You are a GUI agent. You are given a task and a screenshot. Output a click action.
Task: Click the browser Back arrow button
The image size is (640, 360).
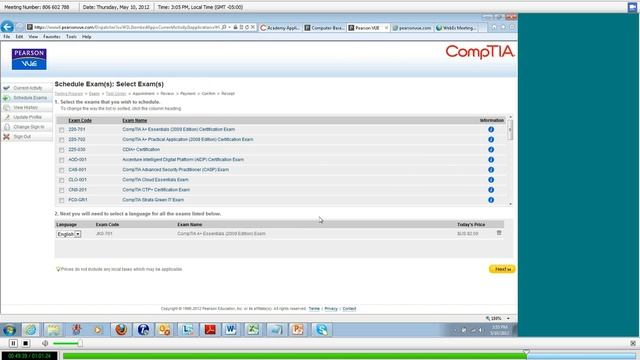click(x=7, y=27)
